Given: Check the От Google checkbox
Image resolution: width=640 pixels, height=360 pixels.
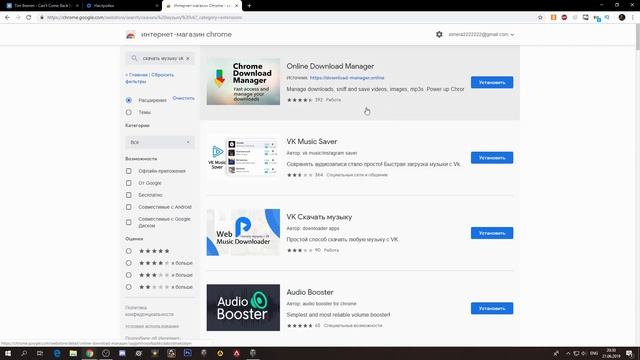Looking at the screenshot, I should point(129,183).
